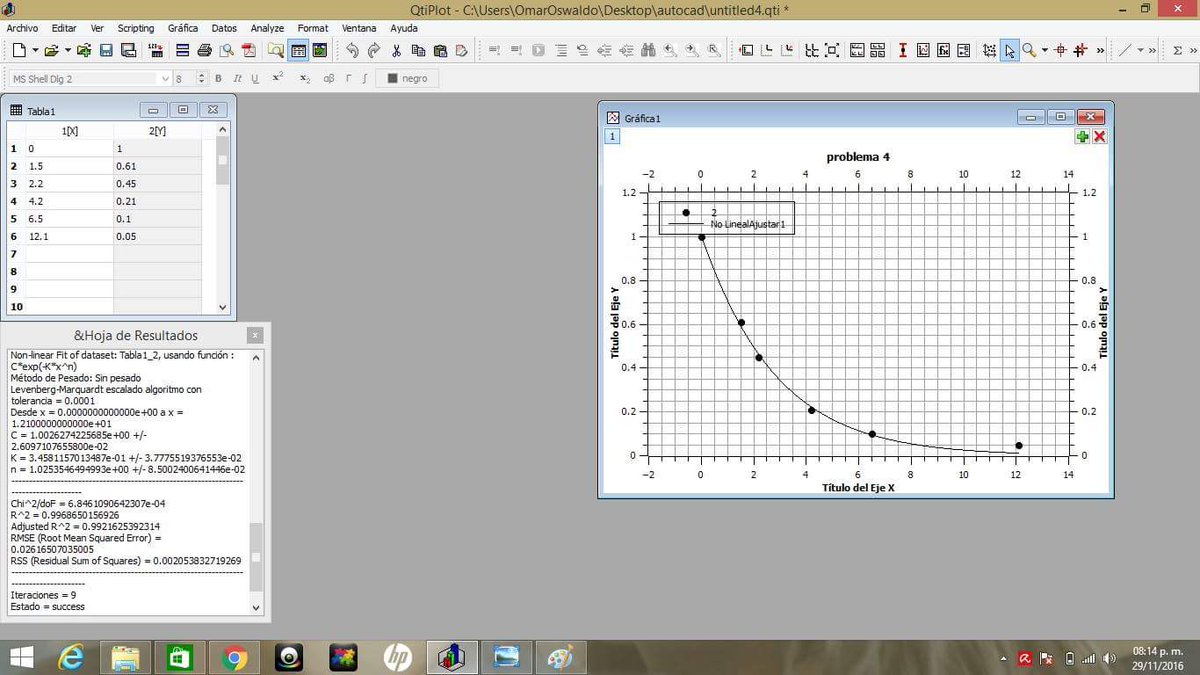Add a layer with green plus button
Screen dimensions: 1200x675
1083,136
